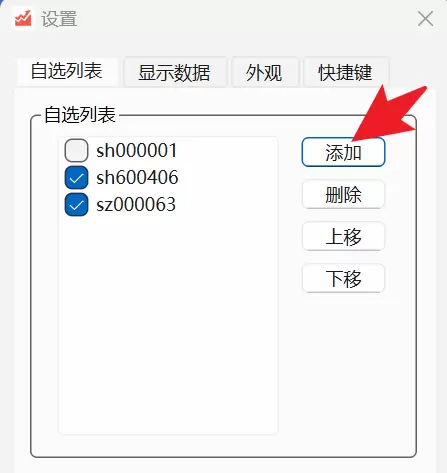The width and height of the screenshot is (447, 473).
Task: Uncheck the sz000063 checkbox
Action: (76, 204)
